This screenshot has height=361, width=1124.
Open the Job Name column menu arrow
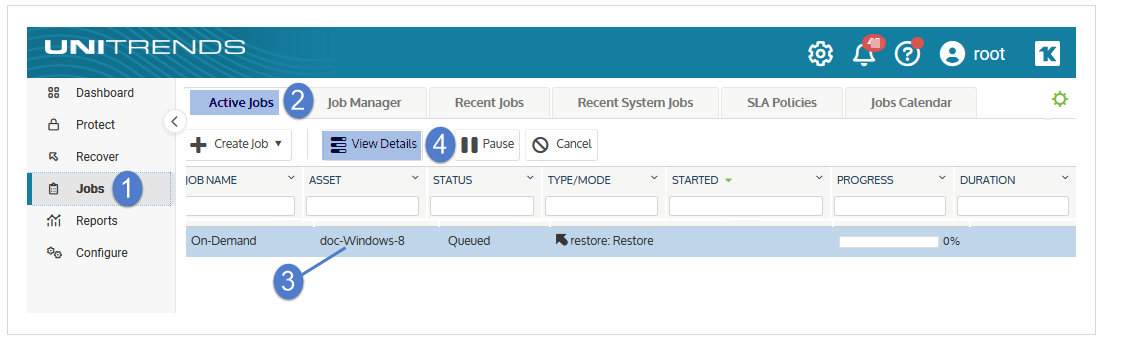pos(291,178)
